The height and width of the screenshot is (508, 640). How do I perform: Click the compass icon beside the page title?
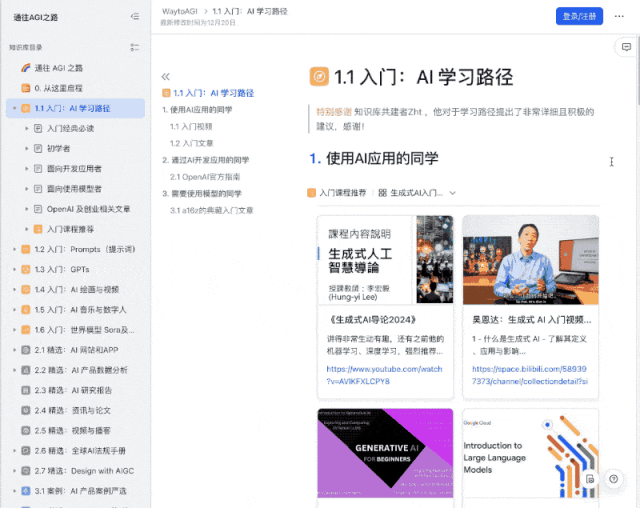(319, 76)
